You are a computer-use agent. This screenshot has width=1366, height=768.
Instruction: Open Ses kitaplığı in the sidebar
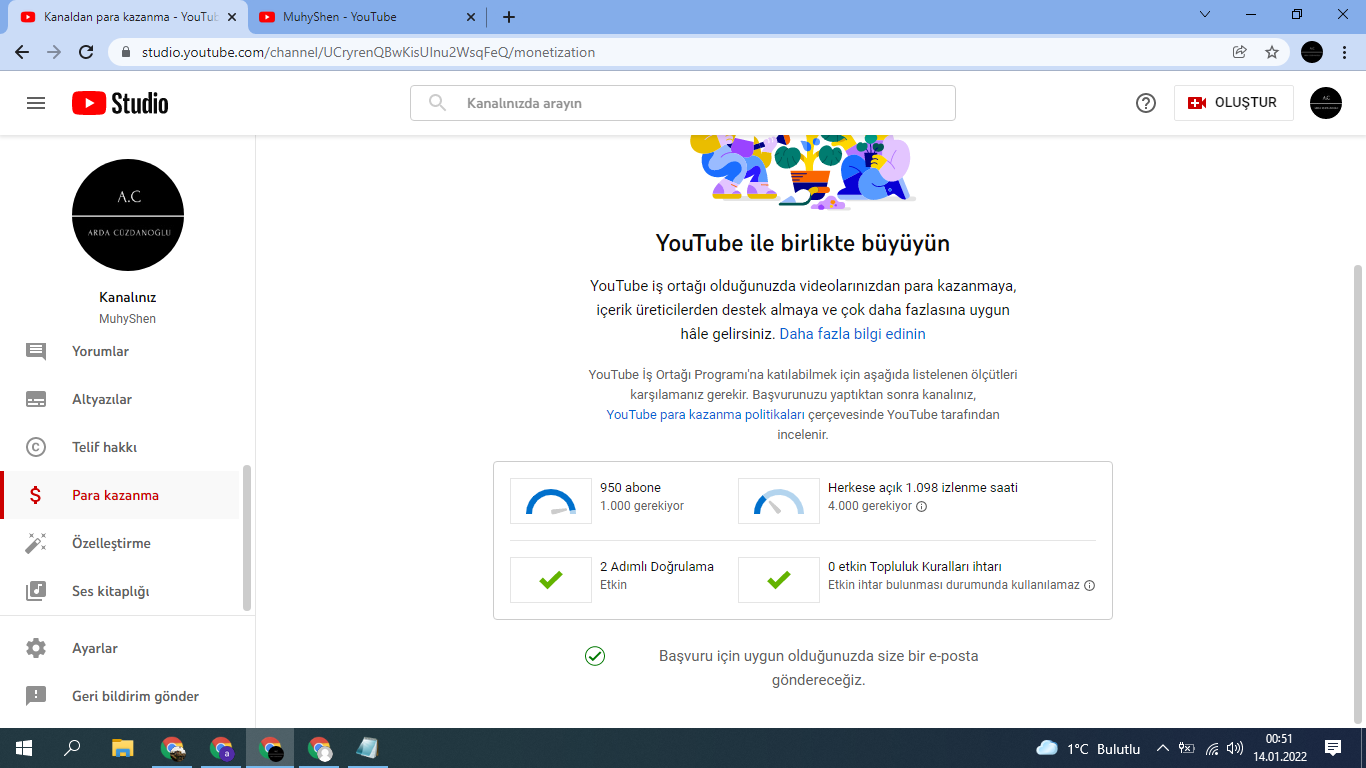tap(120, 591)
